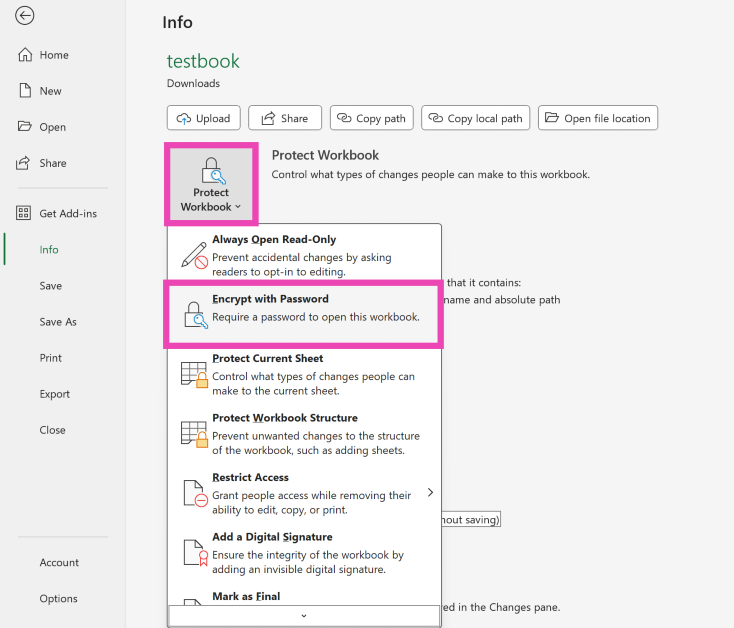The height and width of the screenshot is (628, 734).
Task: Expand the Restrict Access submenu arrow
Action: coord(430,492)
